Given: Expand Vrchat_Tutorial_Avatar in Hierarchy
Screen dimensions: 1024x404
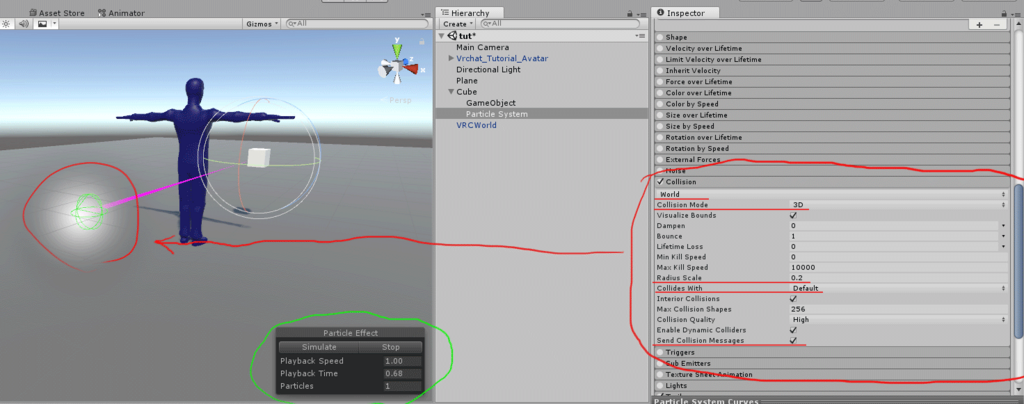Looking at the screenshot, I should coord(451,58).
